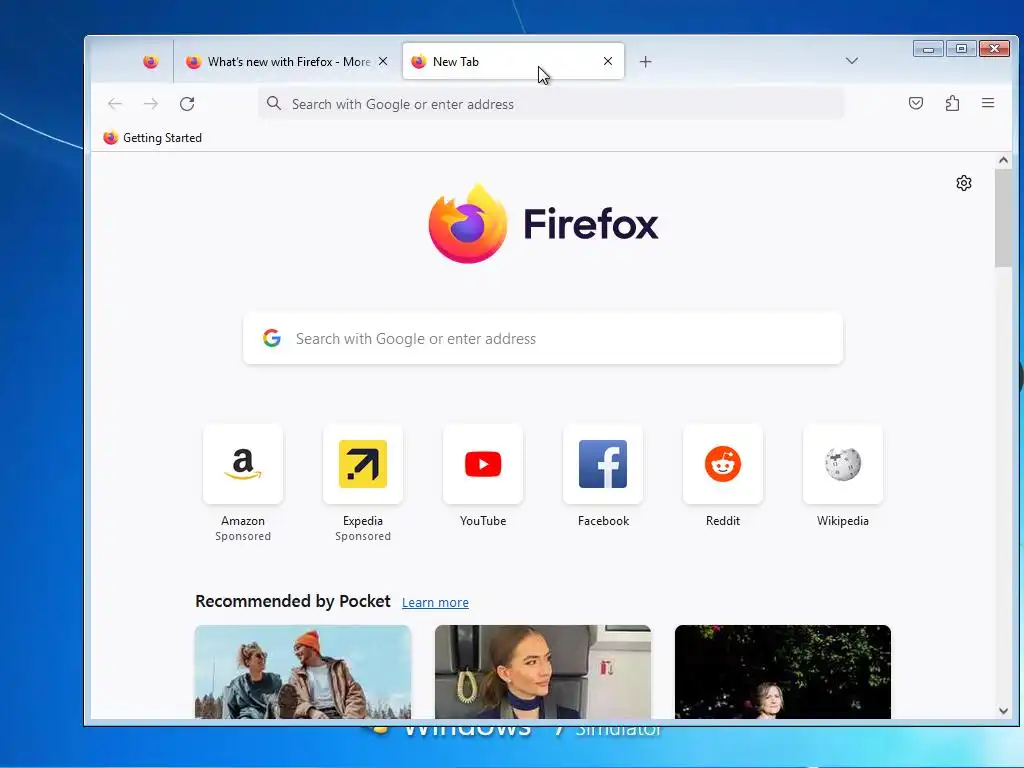The image size is (1024, 768).
Task: Open the Reddit shortcut tile
Action: click(723, 464)
